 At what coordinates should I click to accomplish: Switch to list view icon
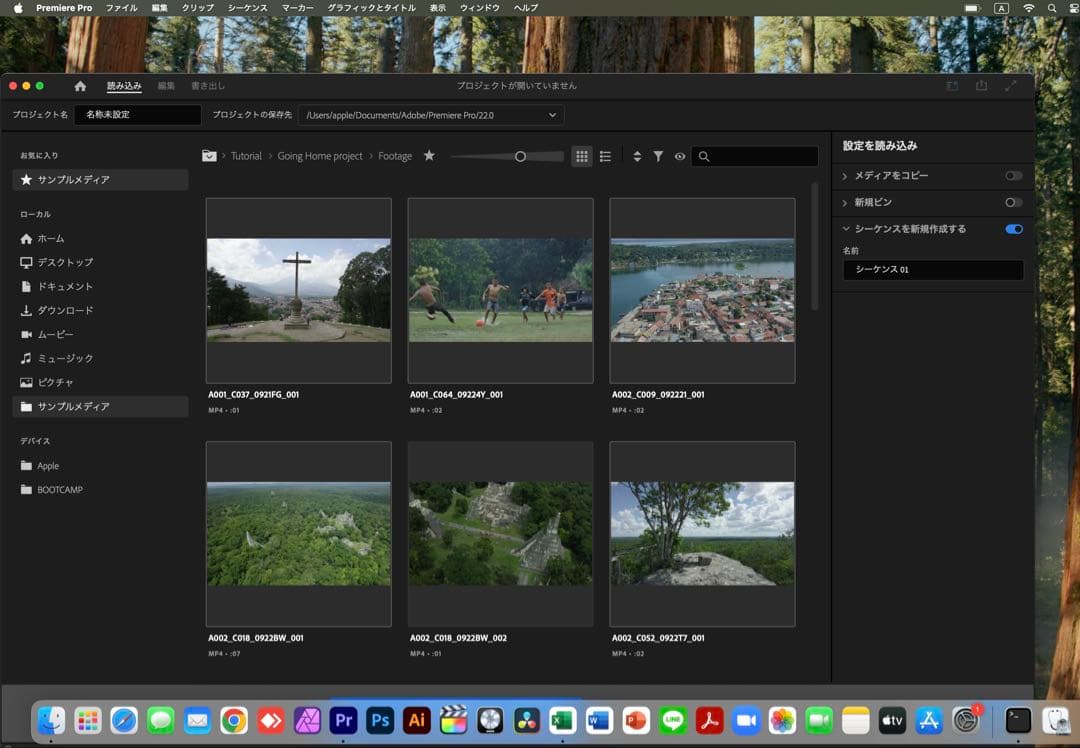[605, 156]
